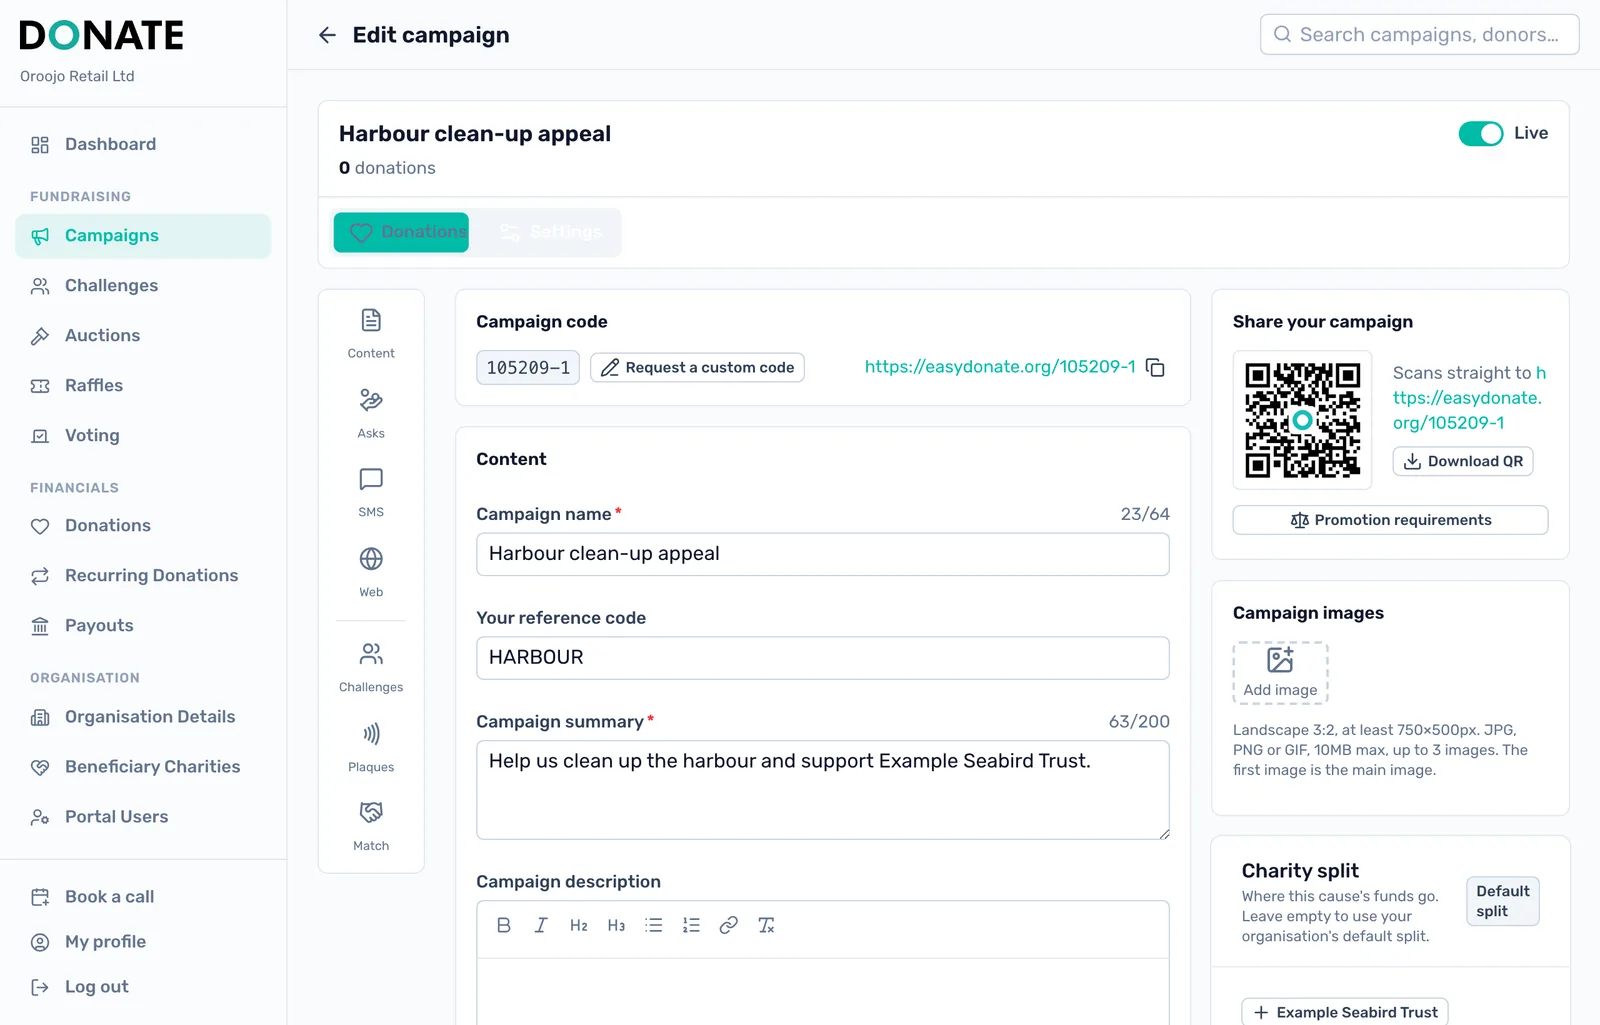The image size is (1600, 1025).
Task: Apply Heading 2 style
Action: click(579, 925)
